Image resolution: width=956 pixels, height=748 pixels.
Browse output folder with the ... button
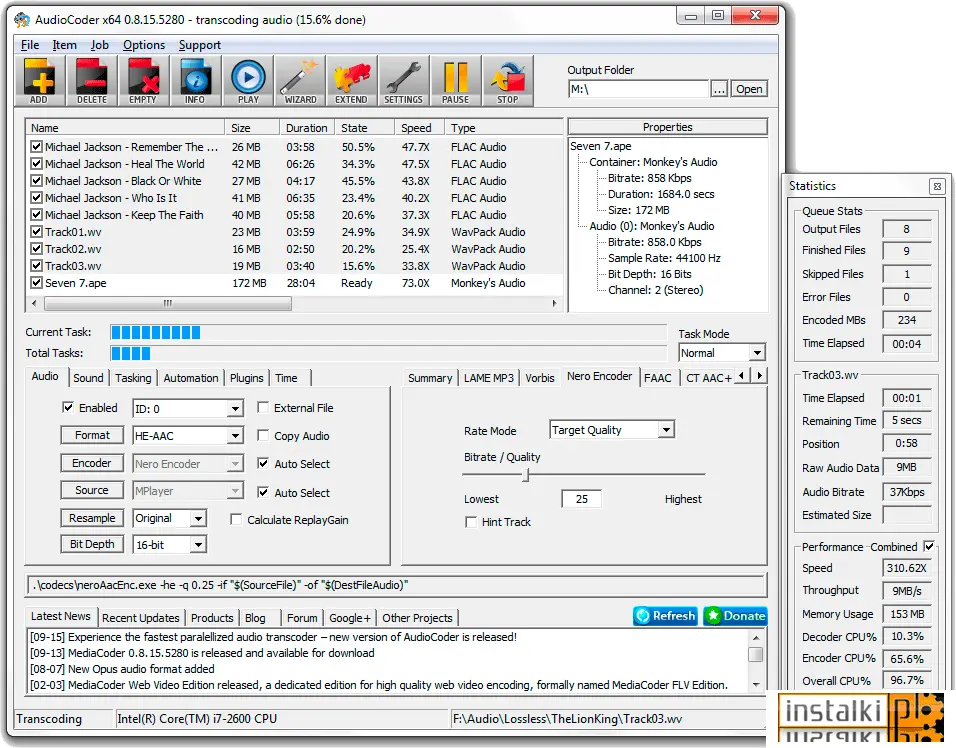pos(719,89)
